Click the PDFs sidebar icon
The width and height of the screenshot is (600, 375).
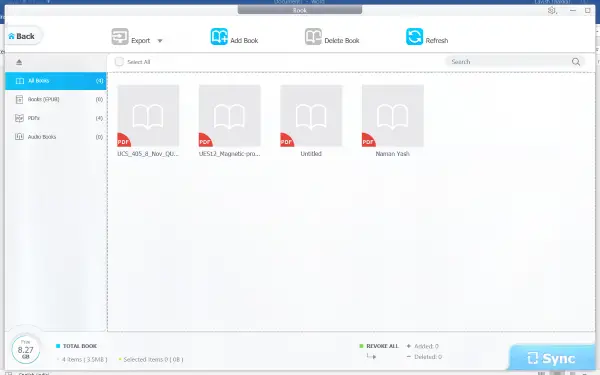pos(20,118)
